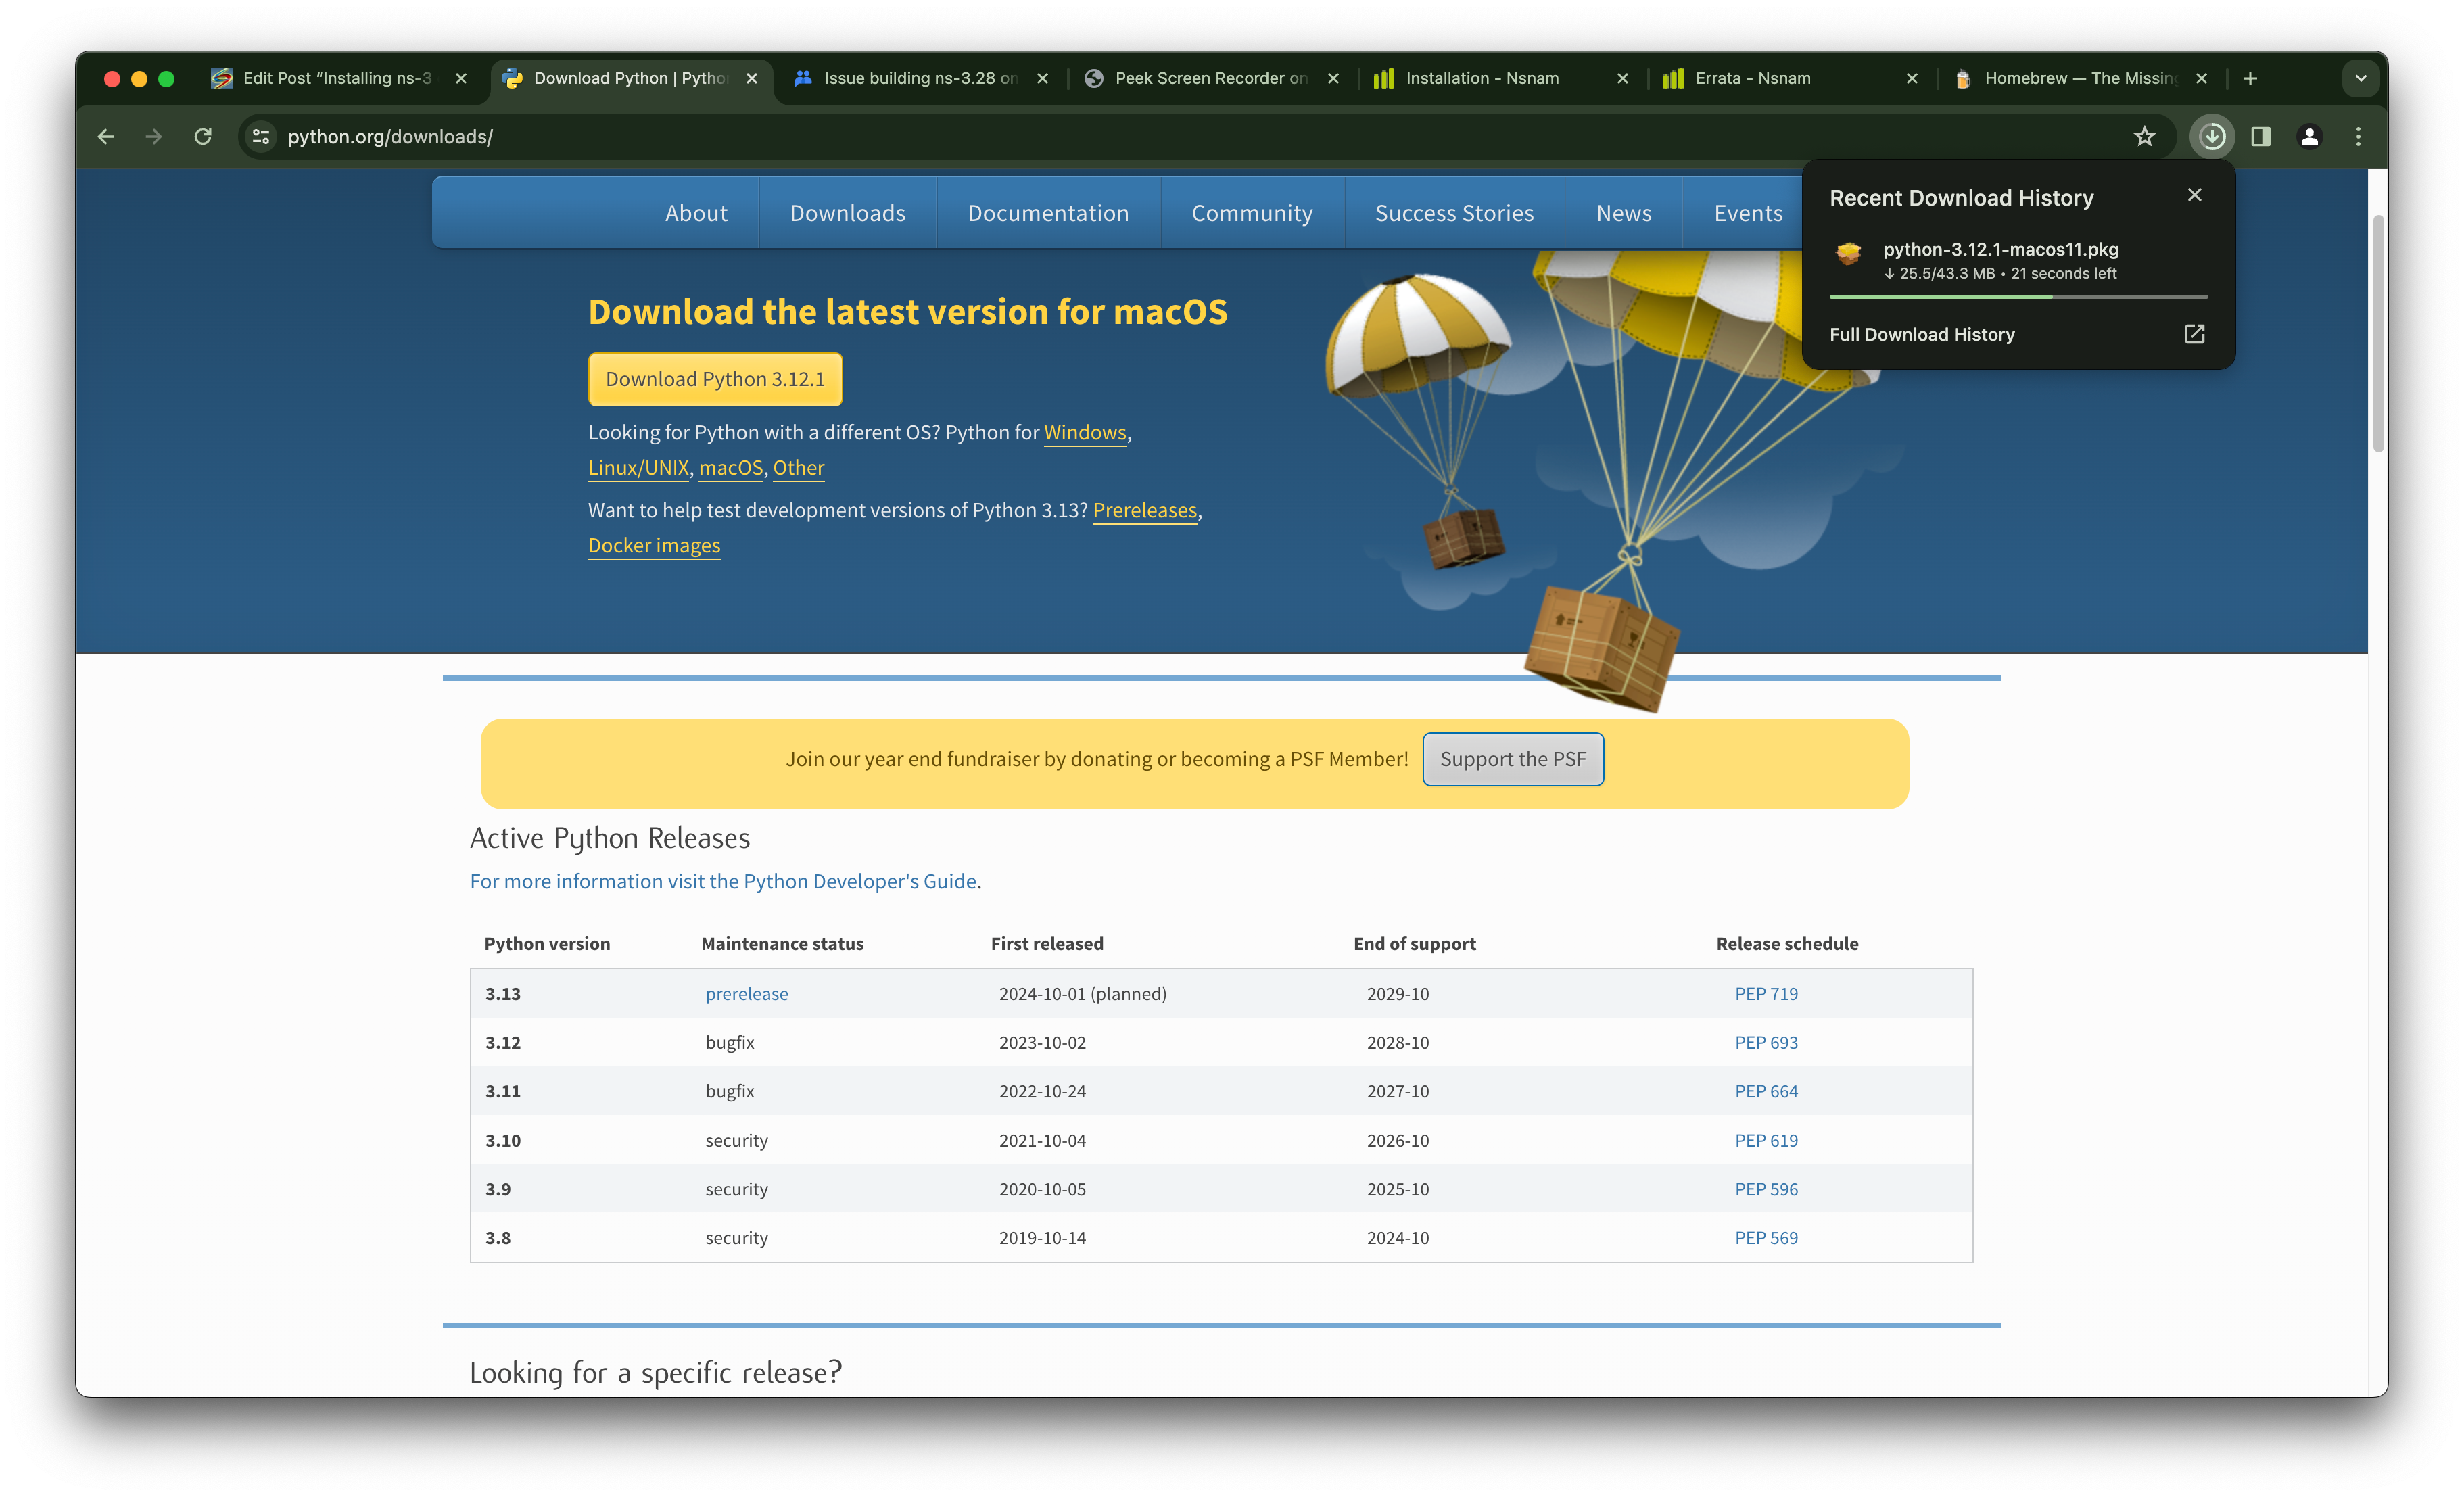Open the About menu
This screenshot has height=1497, width=2464.
click(x=696, y=213)
